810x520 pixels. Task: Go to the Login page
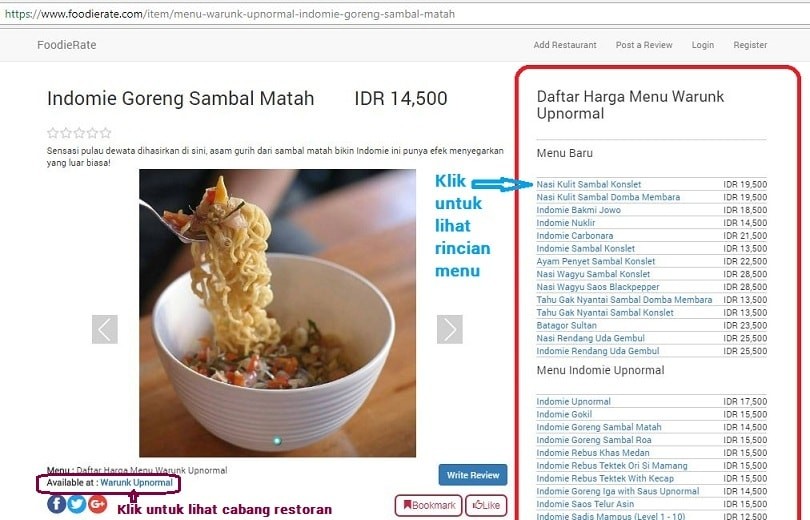tap(703, 45)
